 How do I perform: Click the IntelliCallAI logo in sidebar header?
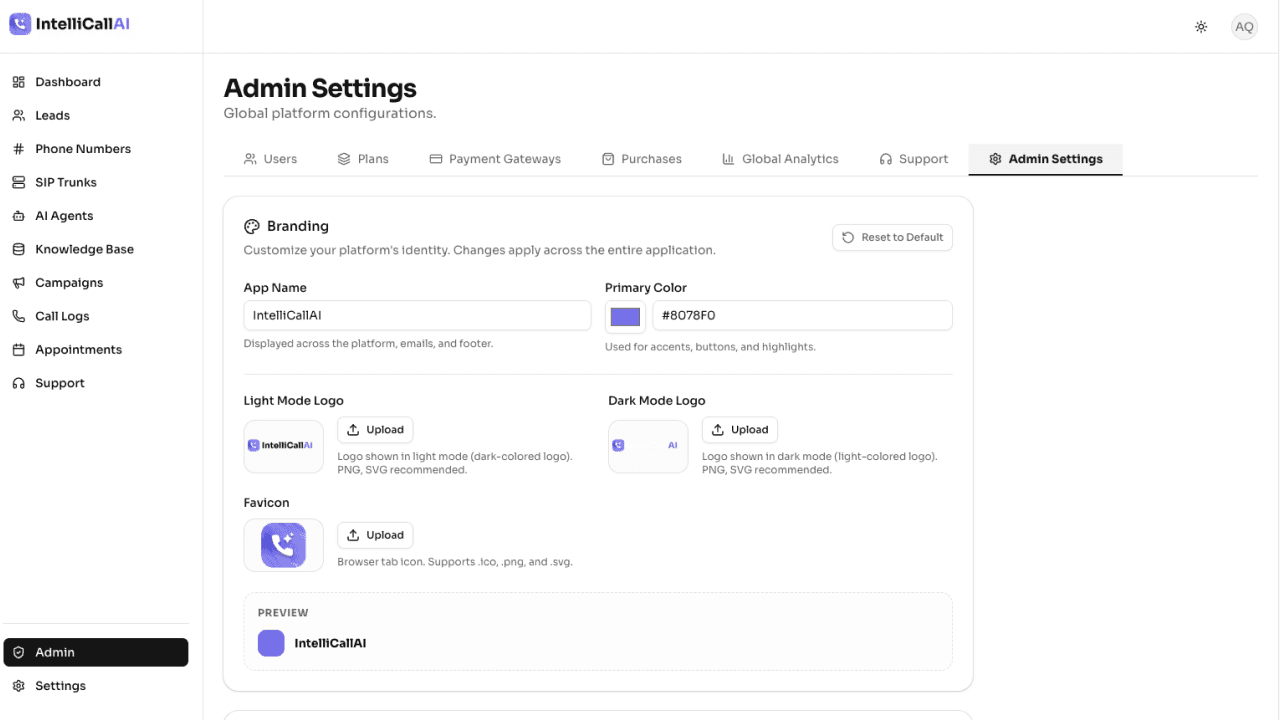click(70, 24)
